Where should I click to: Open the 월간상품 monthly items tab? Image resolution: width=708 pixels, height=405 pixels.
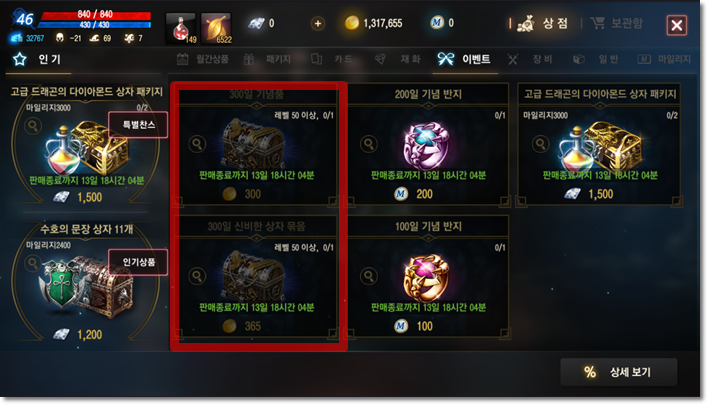[202, 59]
